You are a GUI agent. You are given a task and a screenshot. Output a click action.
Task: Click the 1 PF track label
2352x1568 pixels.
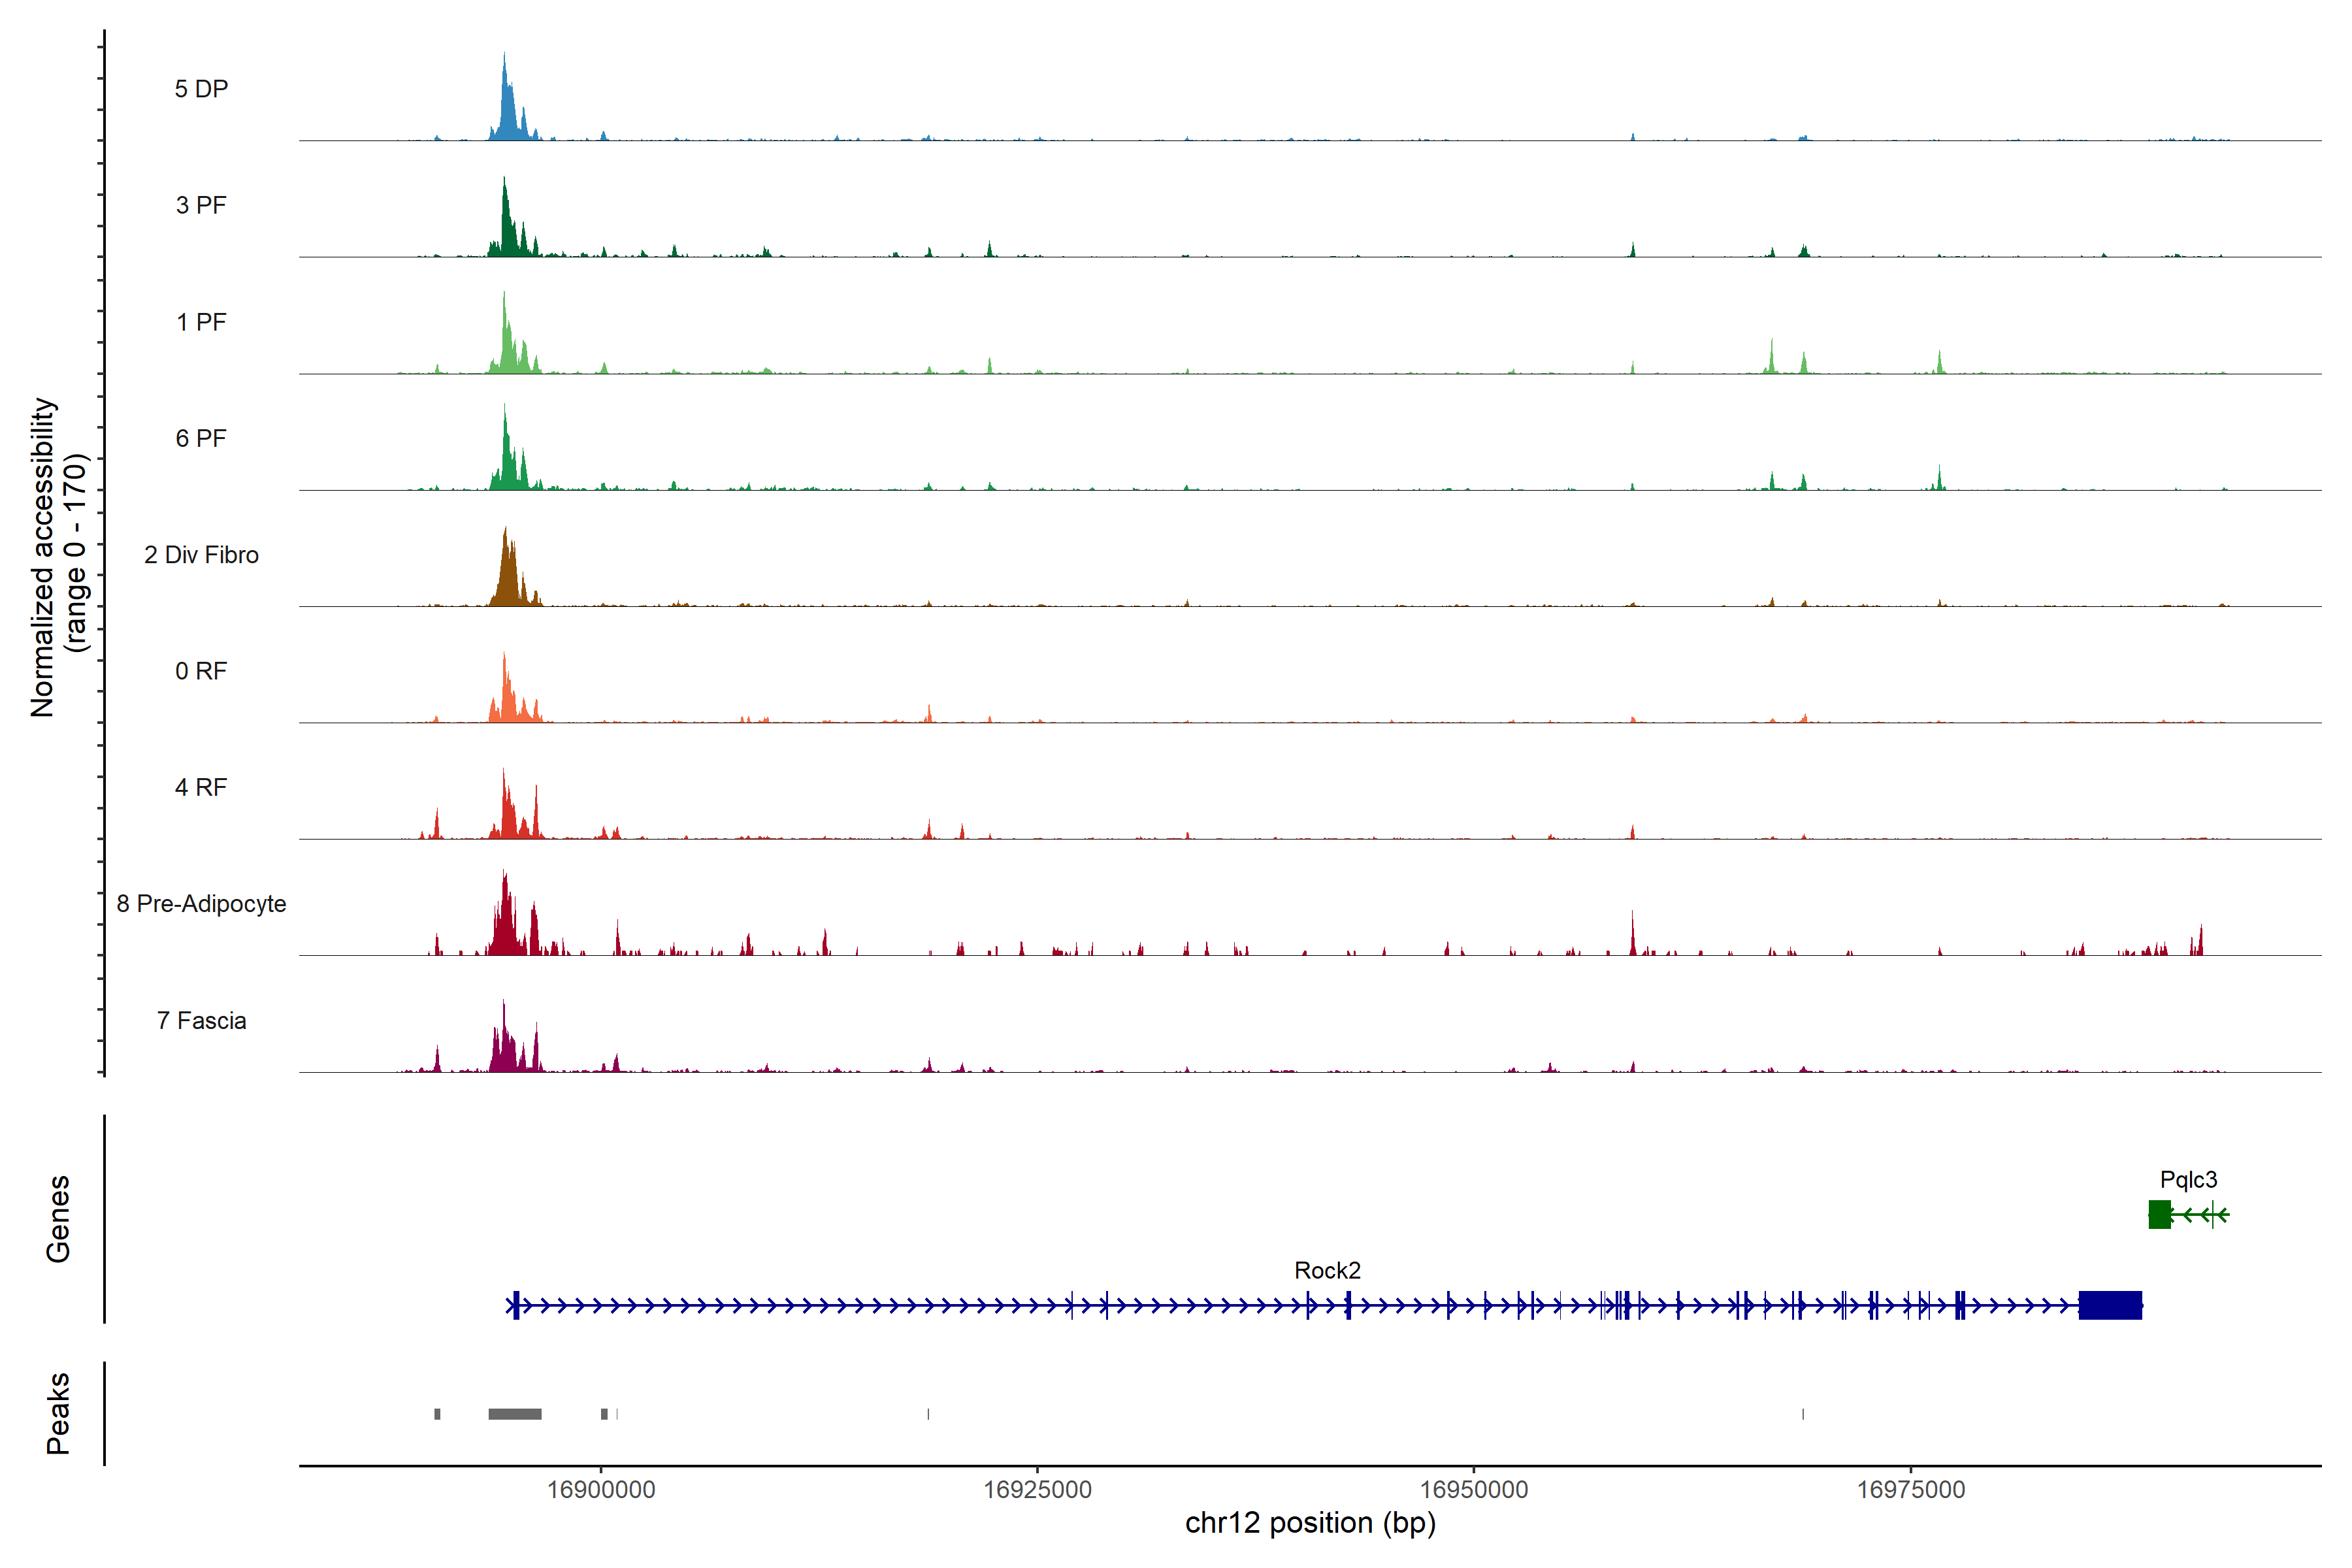pos(201,322)
